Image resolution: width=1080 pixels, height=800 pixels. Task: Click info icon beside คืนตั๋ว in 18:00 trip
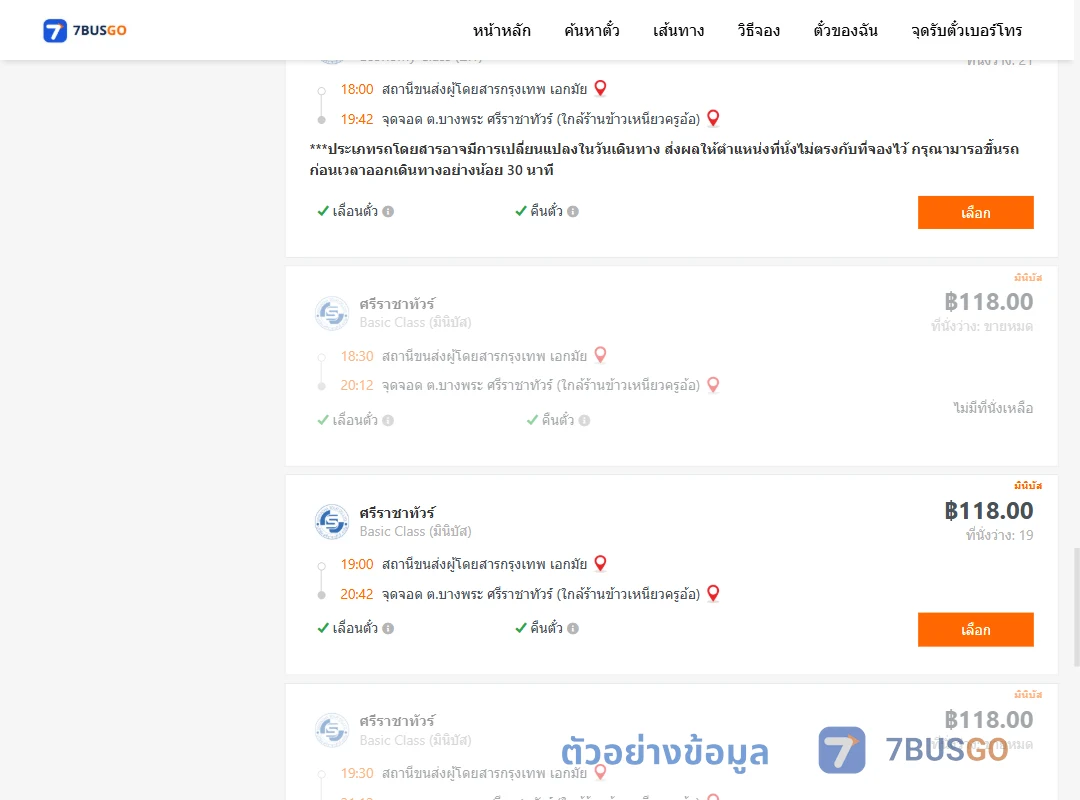pyautogui.click(x=573, y=212)
